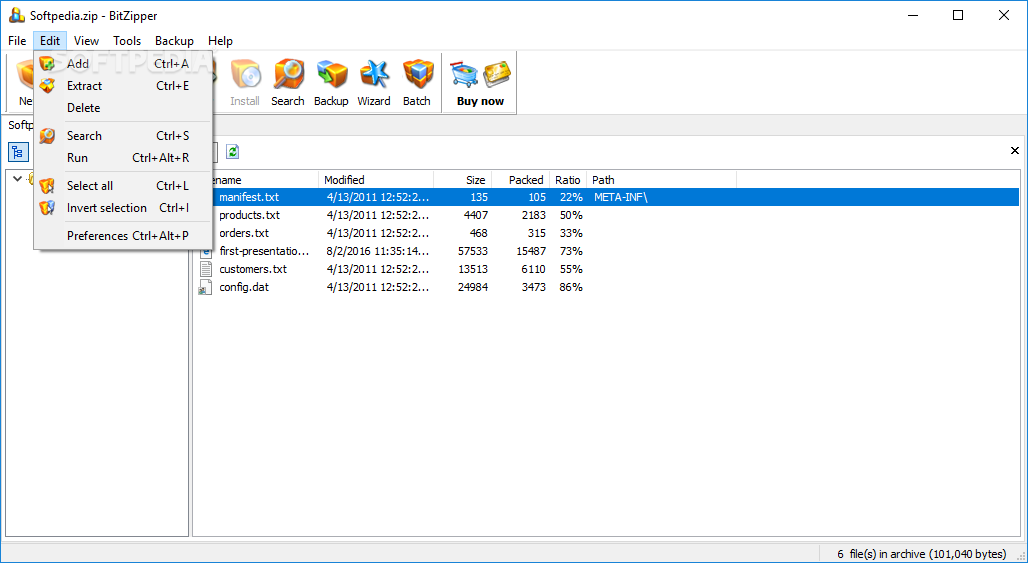Open the Help menu
This screenshot has width=1028, height=563.
coord(220,41)
